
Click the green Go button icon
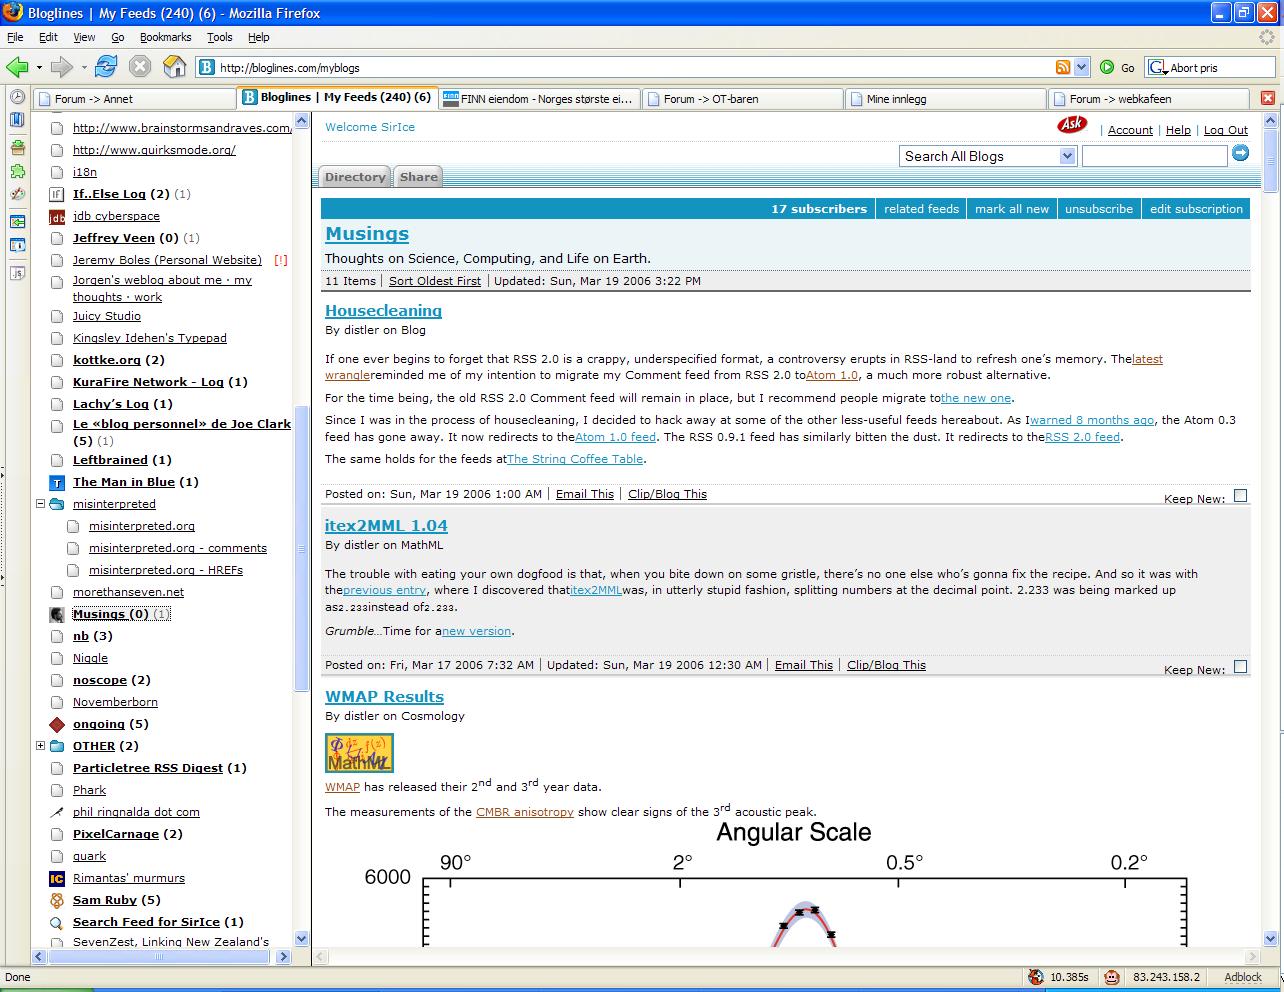[1107, 67]
